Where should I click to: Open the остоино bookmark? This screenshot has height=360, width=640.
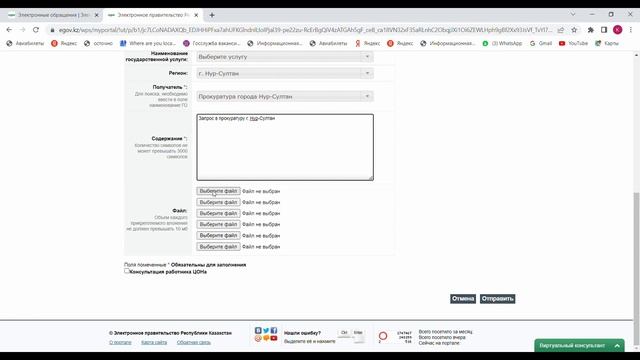[x=98, y=43]
